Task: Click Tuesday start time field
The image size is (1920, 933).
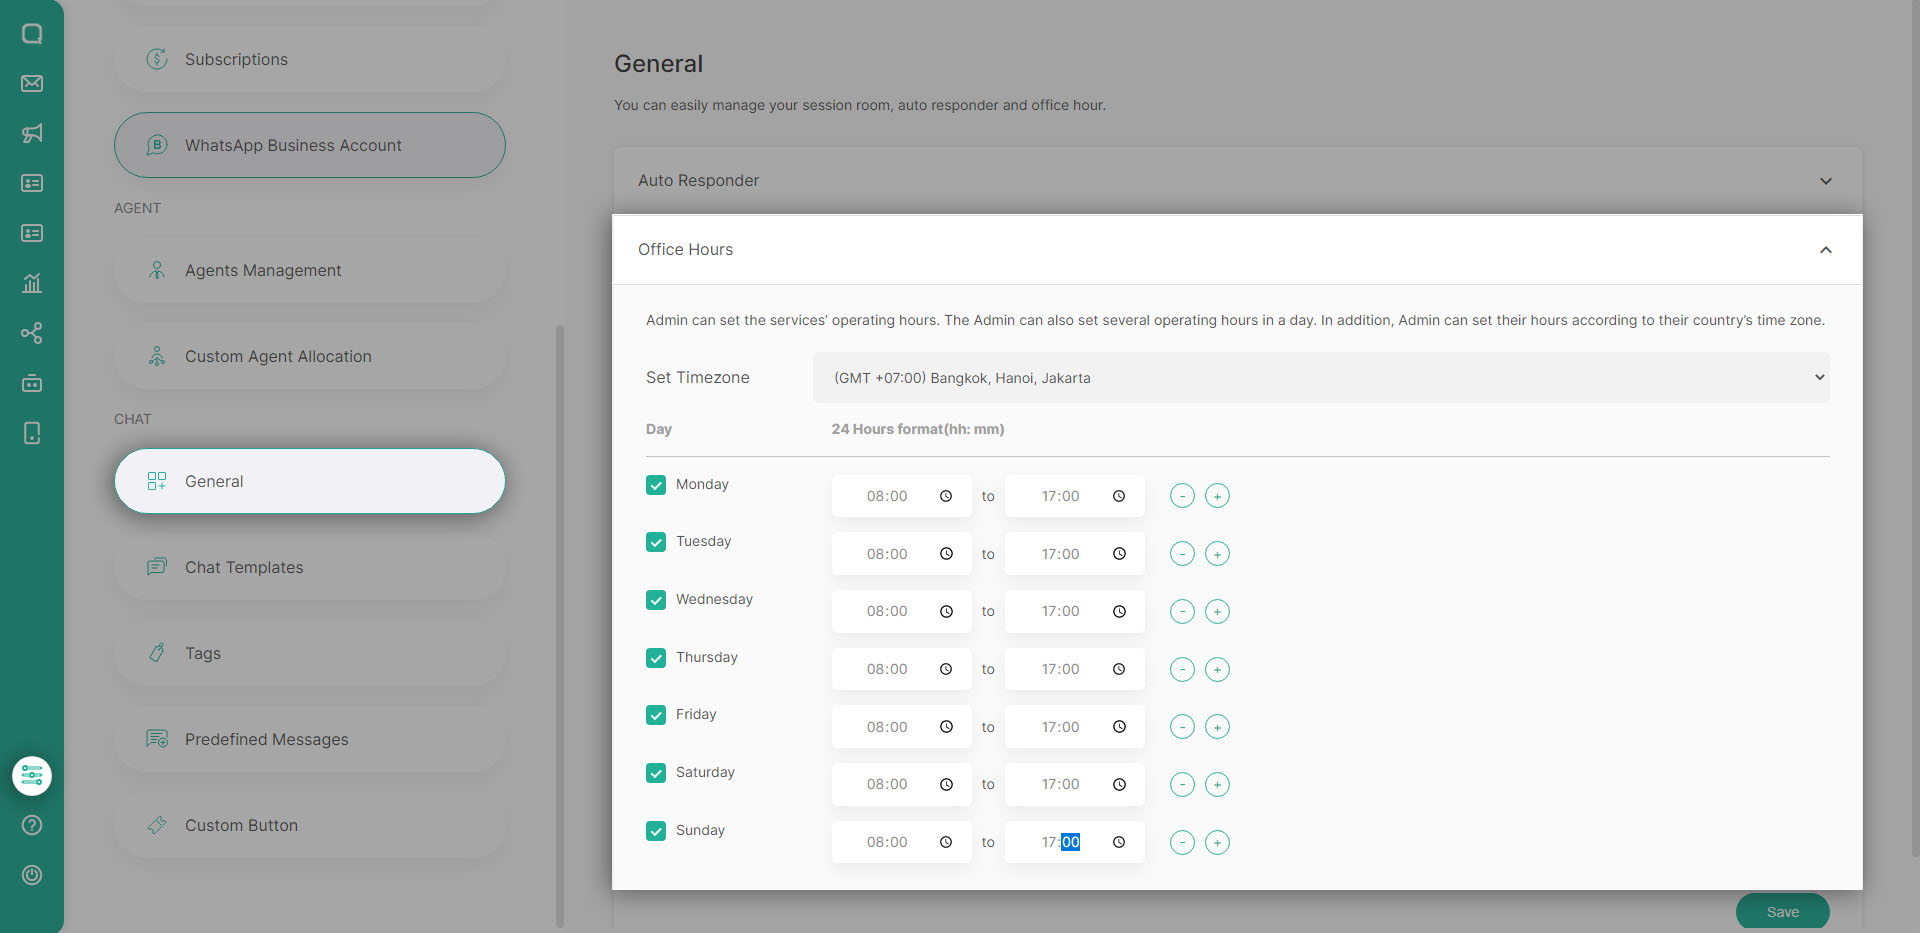Action: click(888, 554)
